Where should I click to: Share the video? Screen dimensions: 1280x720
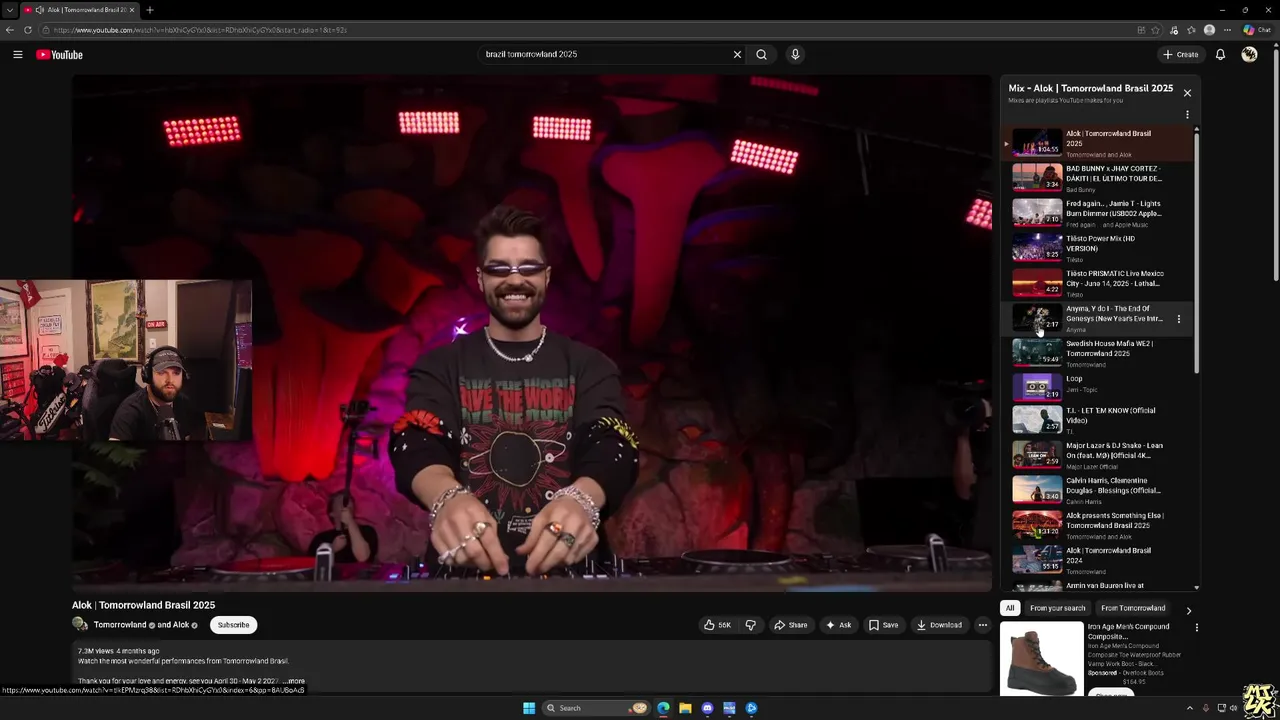(x=790, y=625)
